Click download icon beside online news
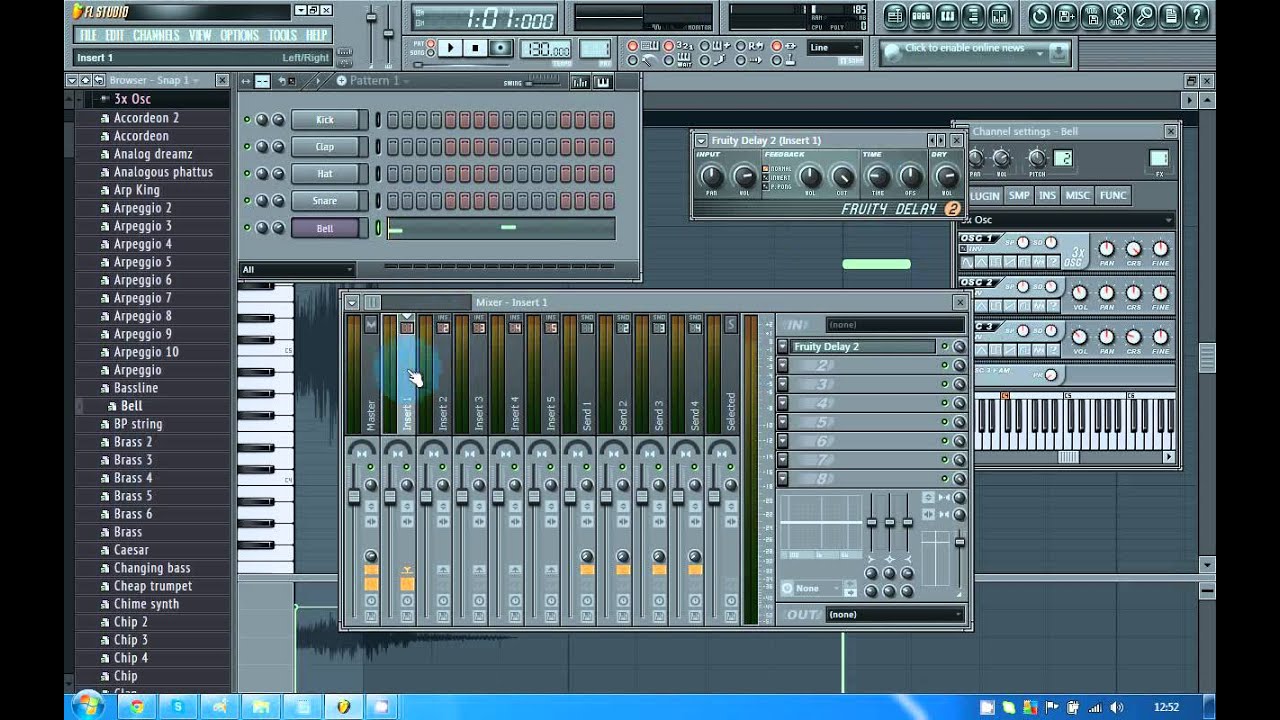1280x720 pixels. [1059, 53]
